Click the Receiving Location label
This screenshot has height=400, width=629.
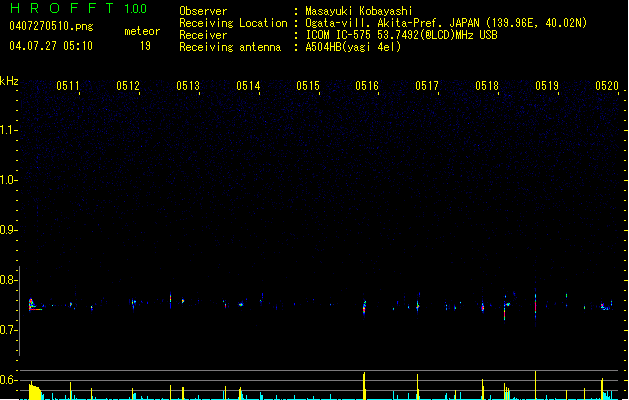coord(233,23)
